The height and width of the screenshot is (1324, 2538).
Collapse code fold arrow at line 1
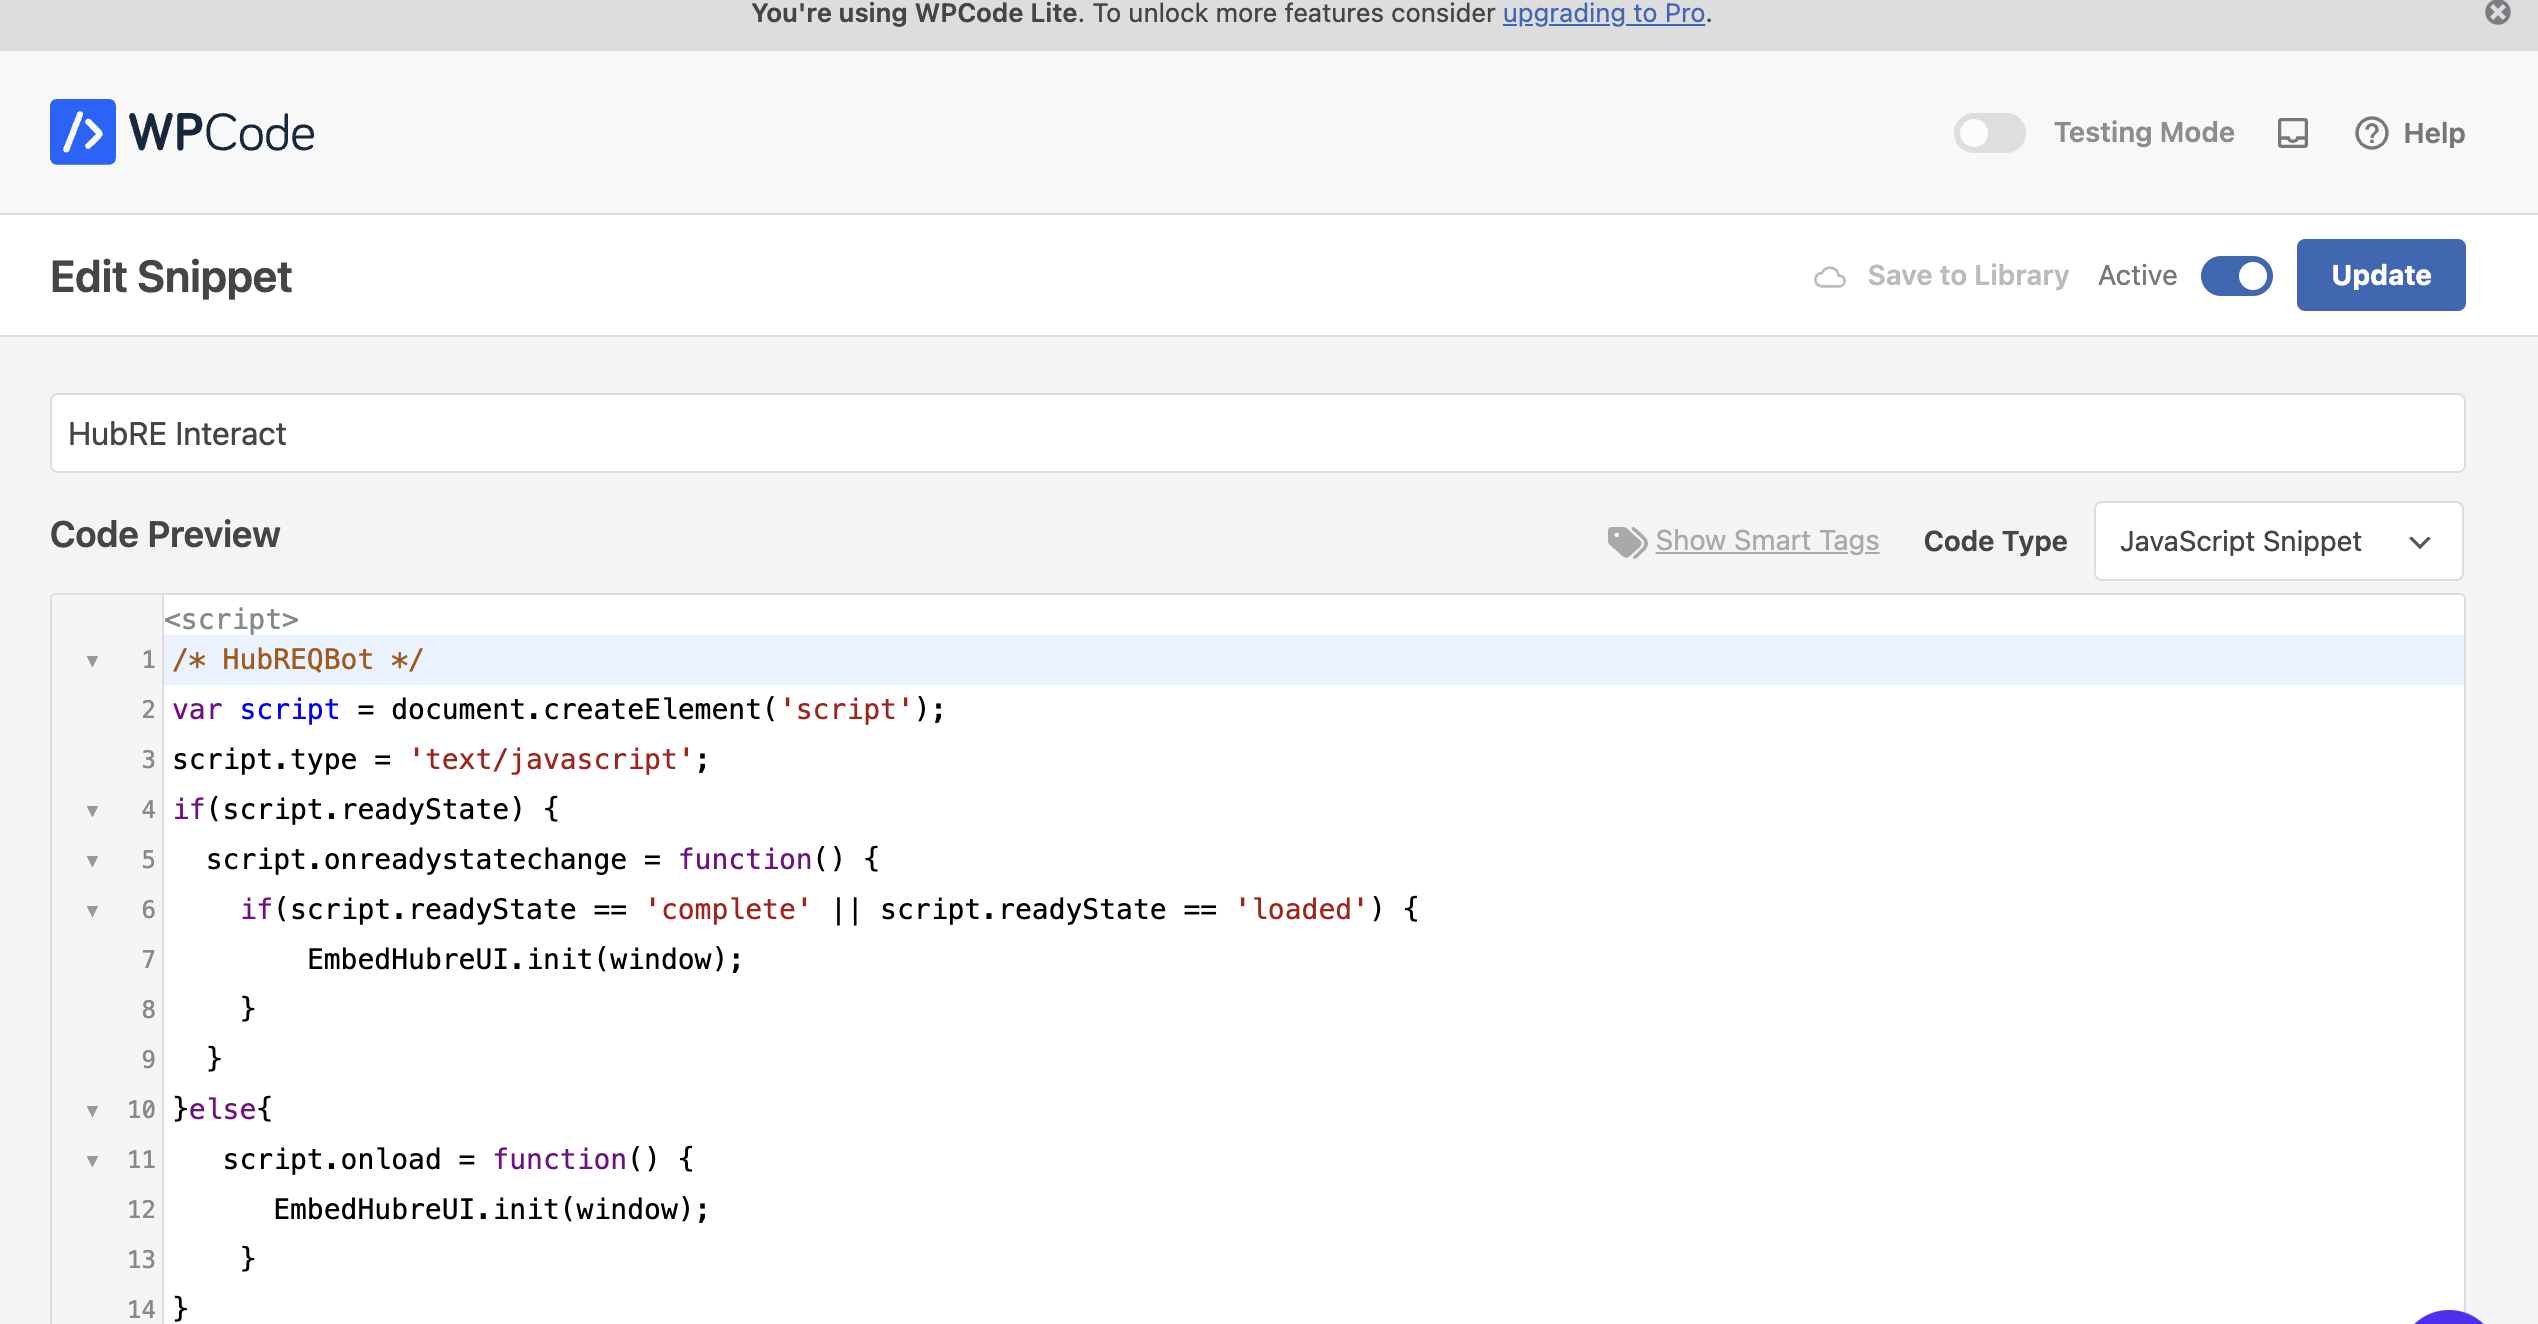coord(92,660)
